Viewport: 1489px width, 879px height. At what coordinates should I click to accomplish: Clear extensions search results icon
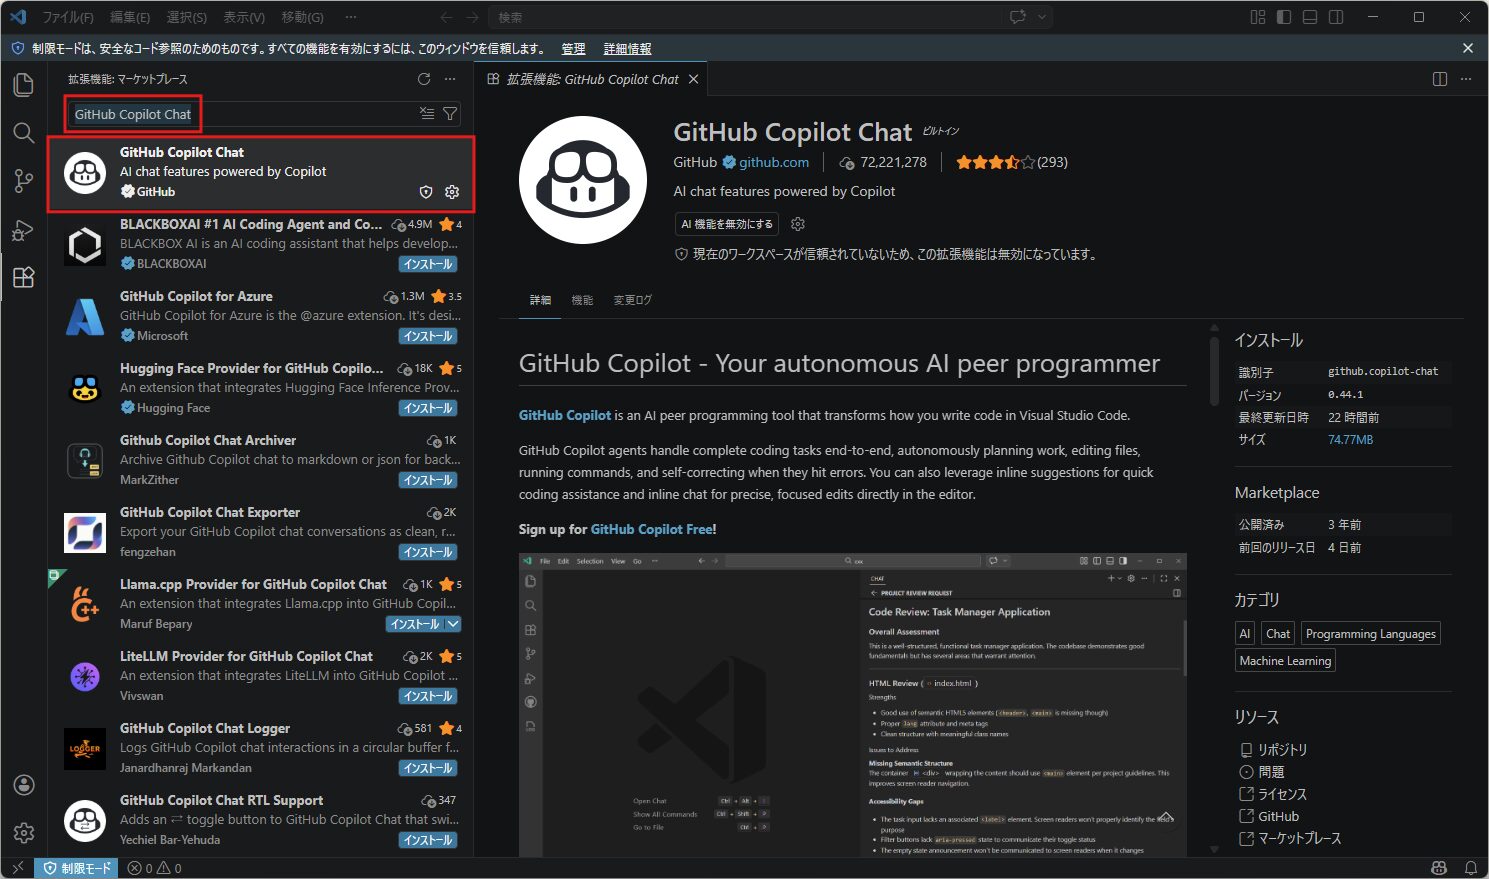[427, 114]
